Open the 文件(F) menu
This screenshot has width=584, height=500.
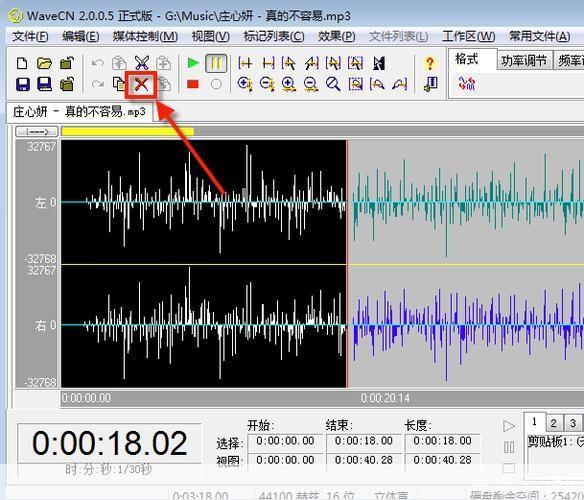31,37
